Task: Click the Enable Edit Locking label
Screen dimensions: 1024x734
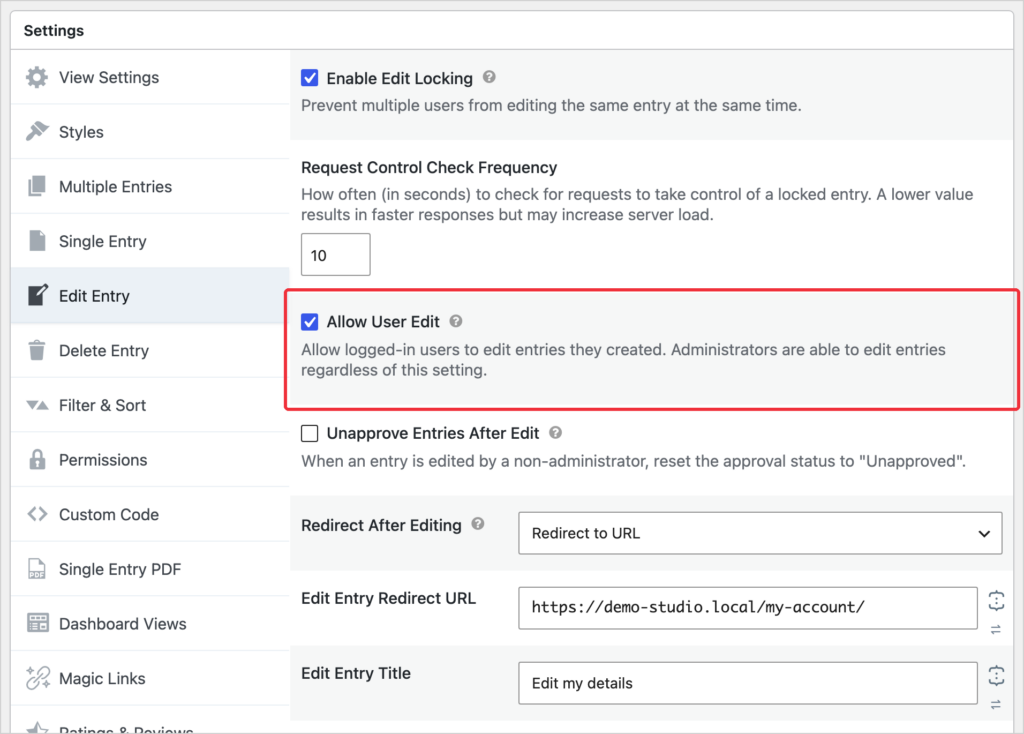Action: [x=400, y=78]
